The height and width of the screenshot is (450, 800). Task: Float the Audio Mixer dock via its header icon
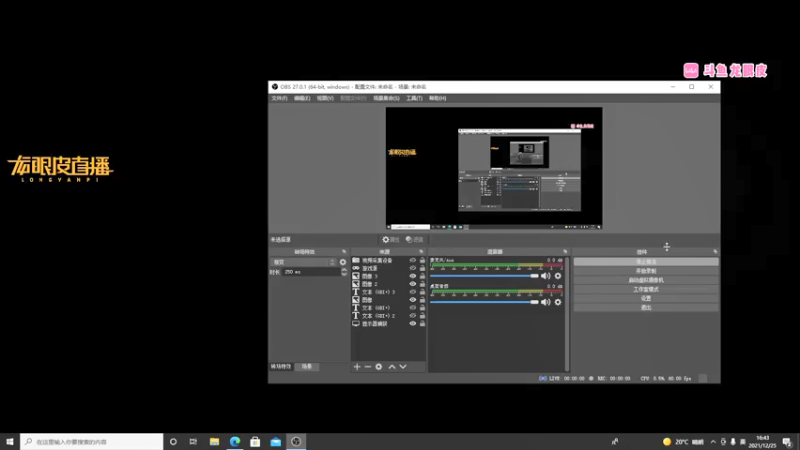pos(565,252)
